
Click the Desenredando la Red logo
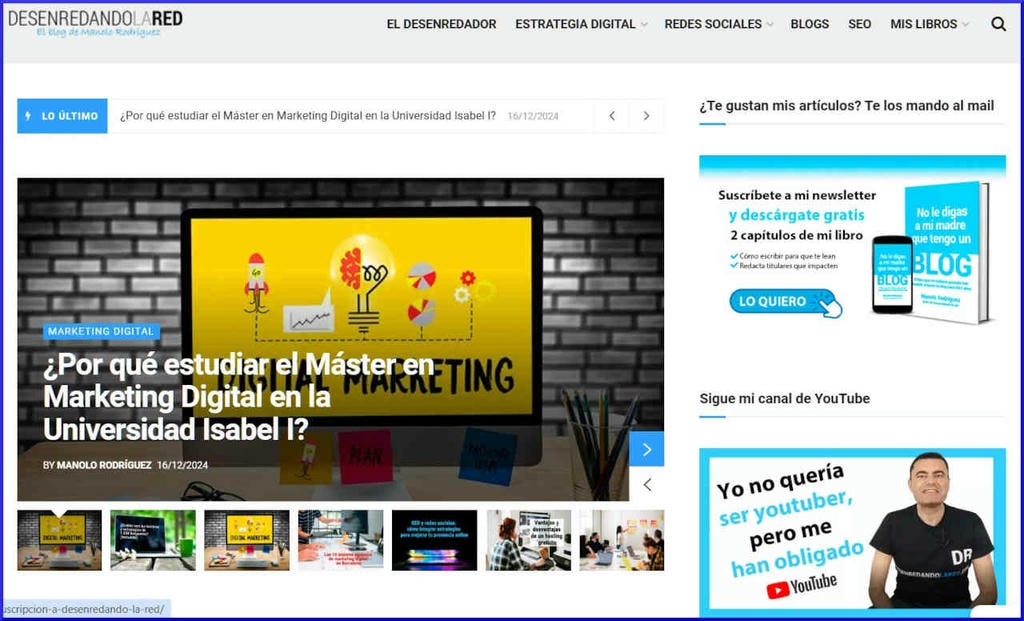[x=95, y=23]
